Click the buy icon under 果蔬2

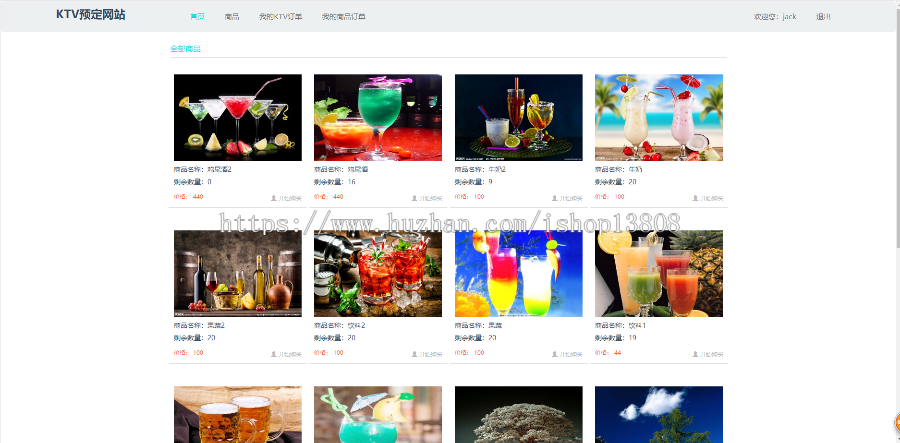click(274, 354)
